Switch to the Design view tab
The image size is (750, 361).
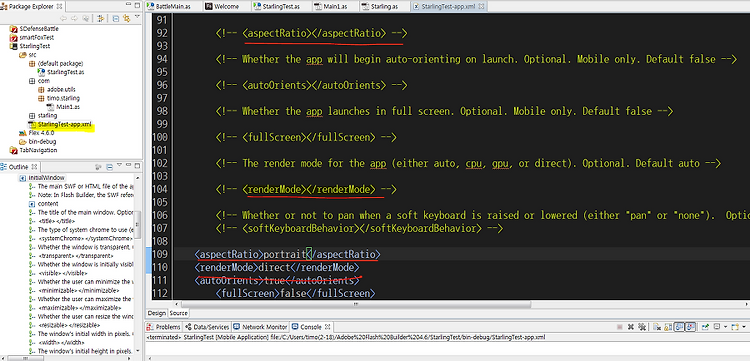point(156,313)
